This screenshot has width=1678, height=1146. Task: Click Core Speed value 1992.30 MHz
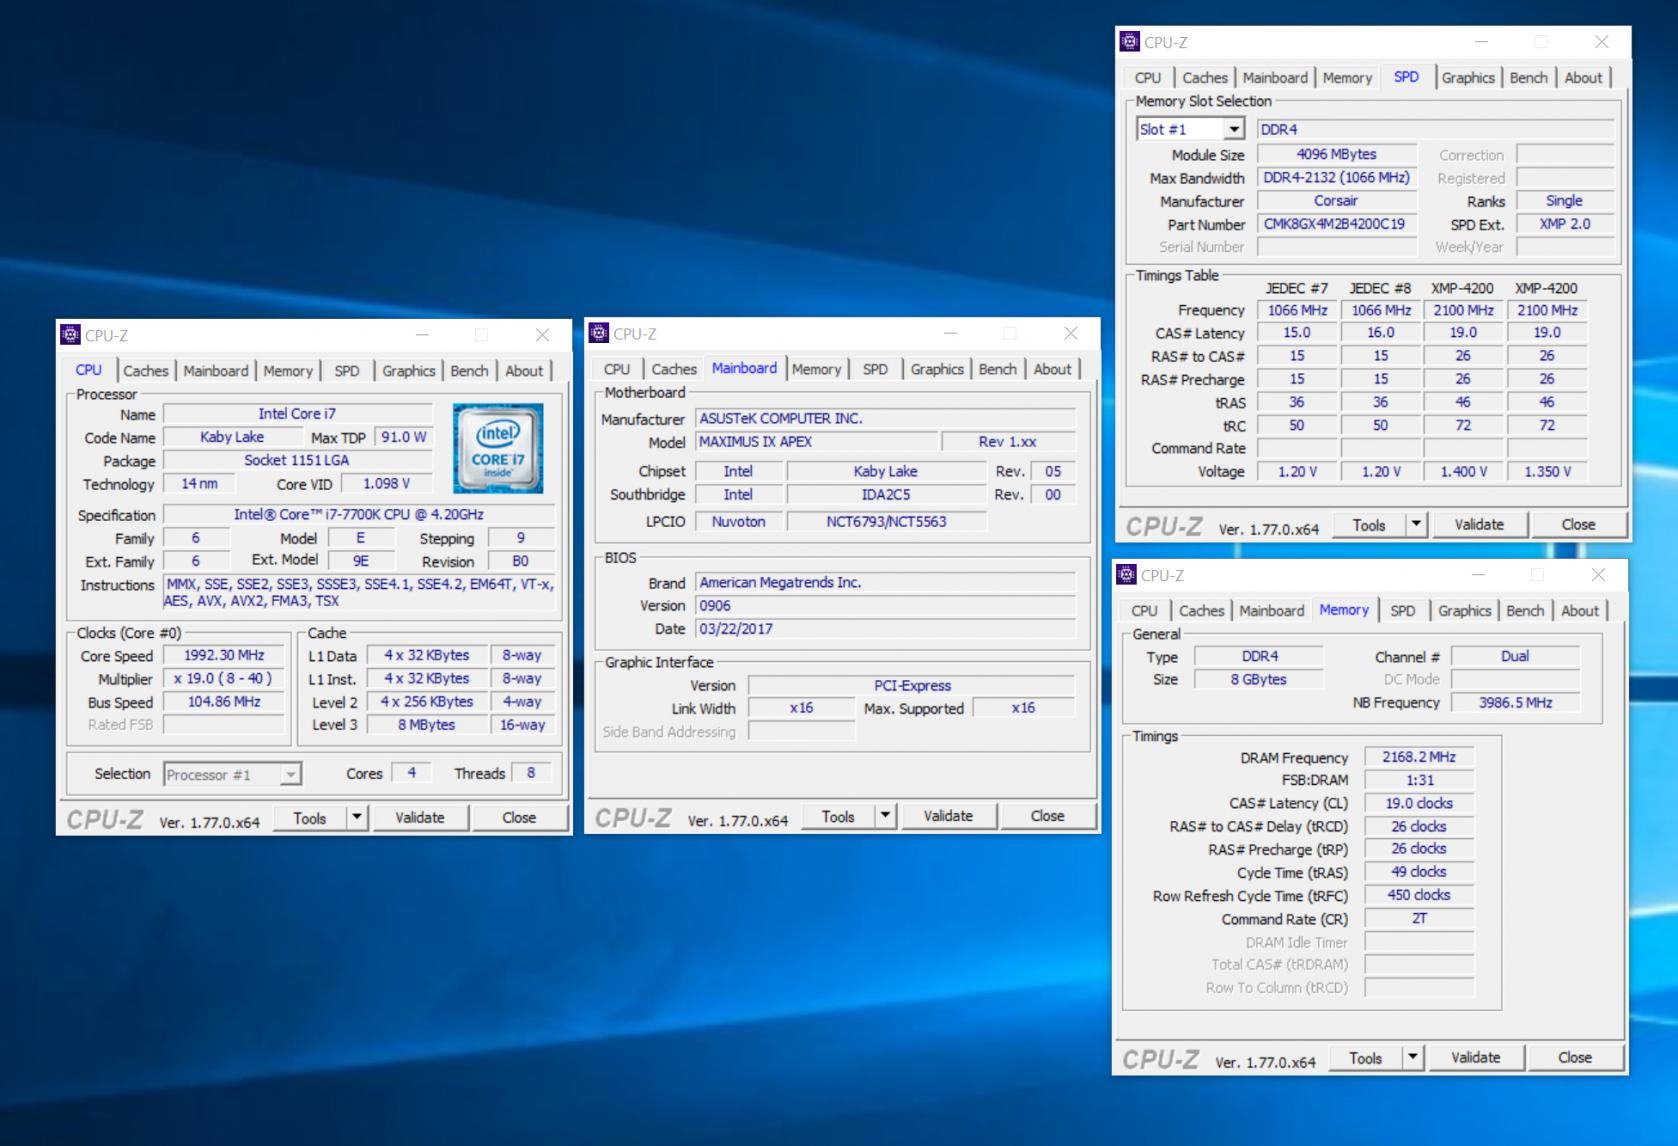224,655
